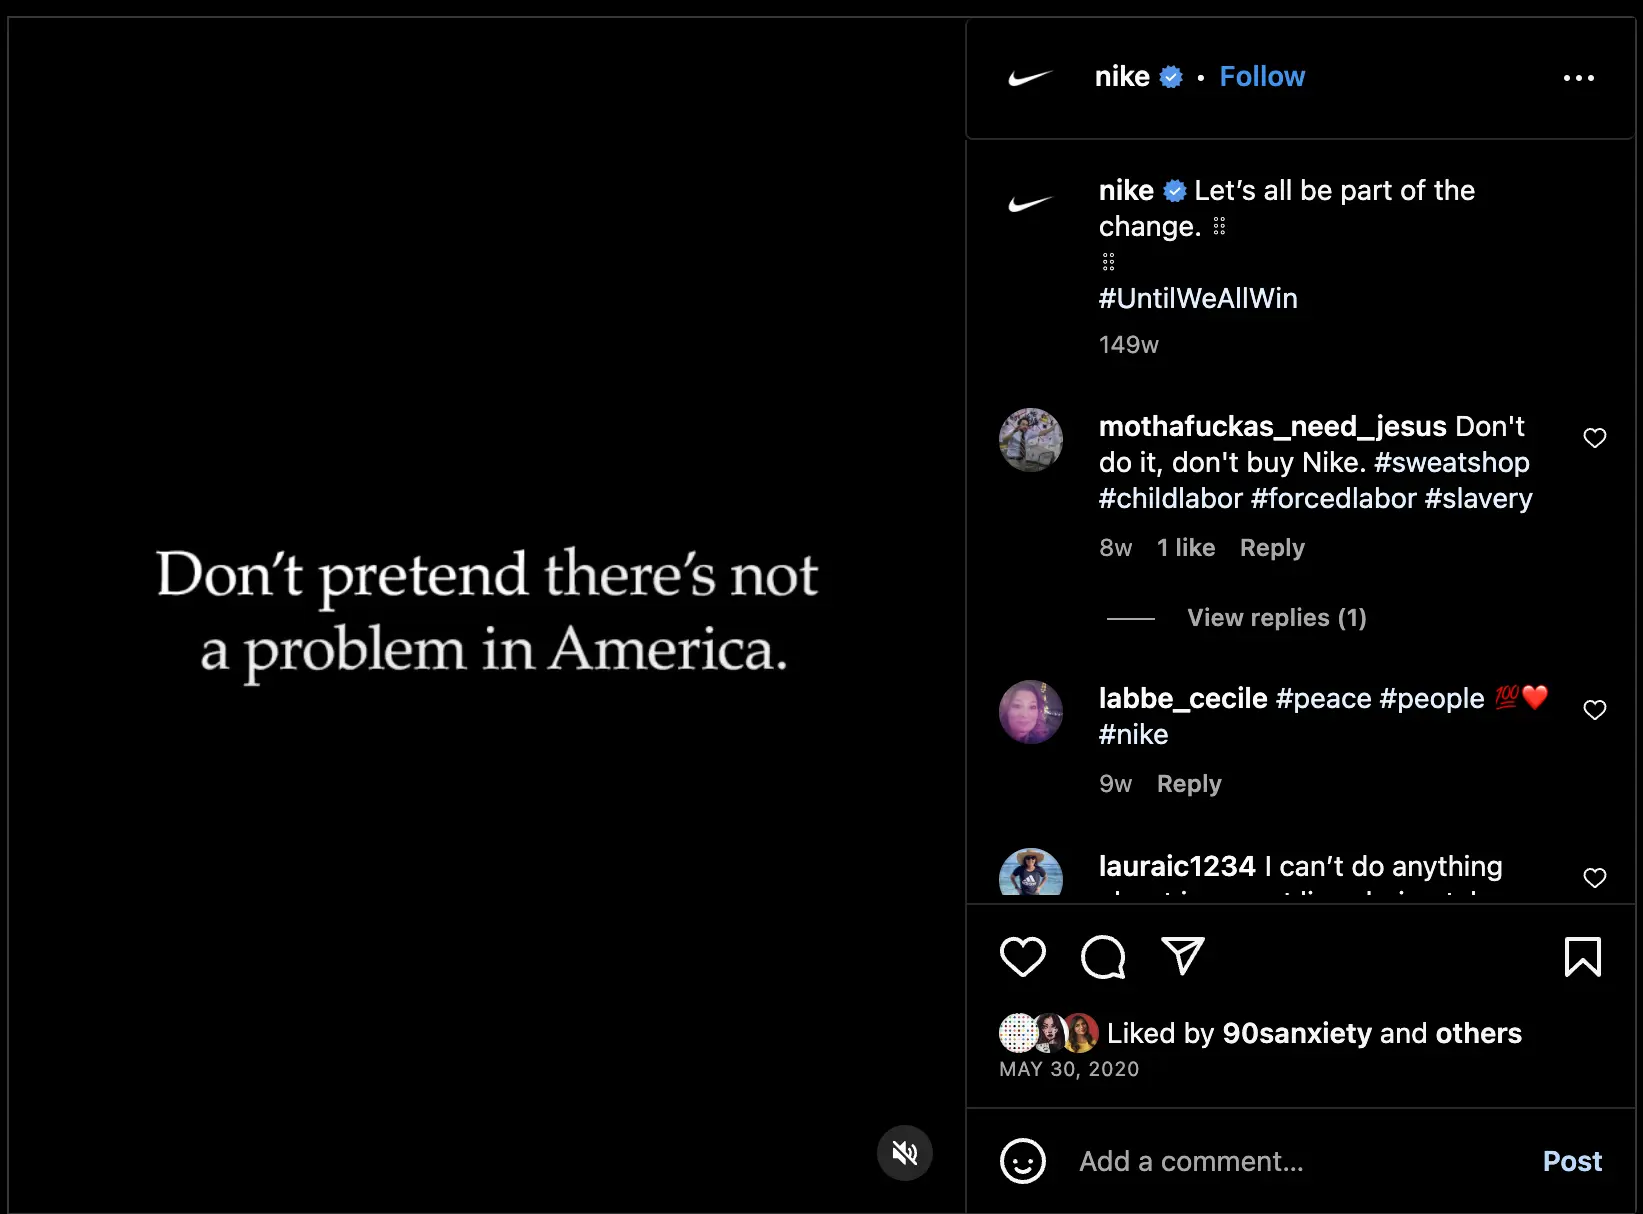The image size is (1643, 1214).
Task: Open 90sanxiety from the liked-by text
Action: coord(1297,1034)
